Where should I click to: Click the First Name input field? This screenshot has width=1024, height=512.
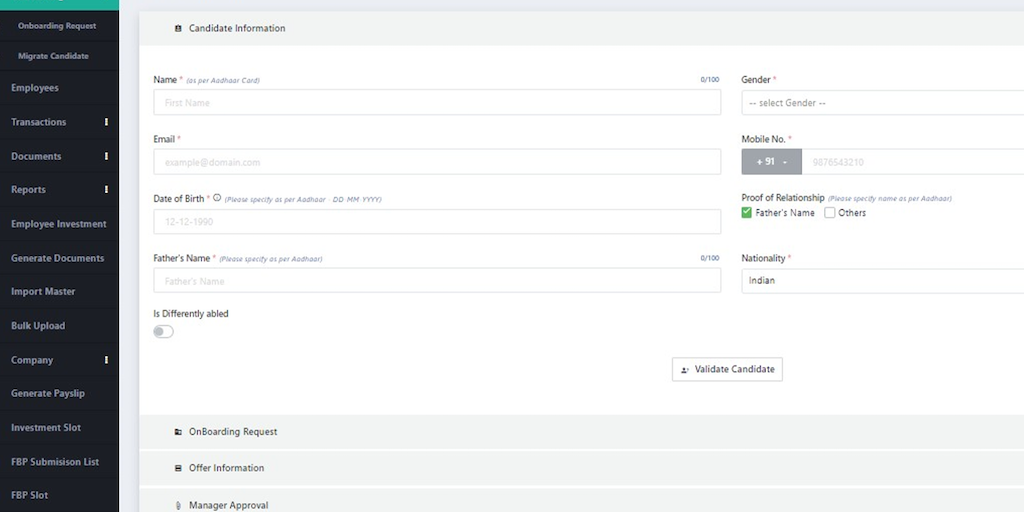[x=436, y=103]
